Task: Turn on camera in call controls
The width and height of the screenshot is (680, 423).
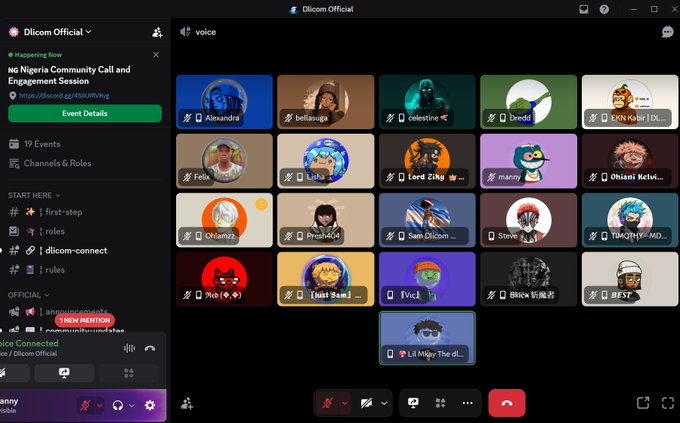Action: [366, 403]
